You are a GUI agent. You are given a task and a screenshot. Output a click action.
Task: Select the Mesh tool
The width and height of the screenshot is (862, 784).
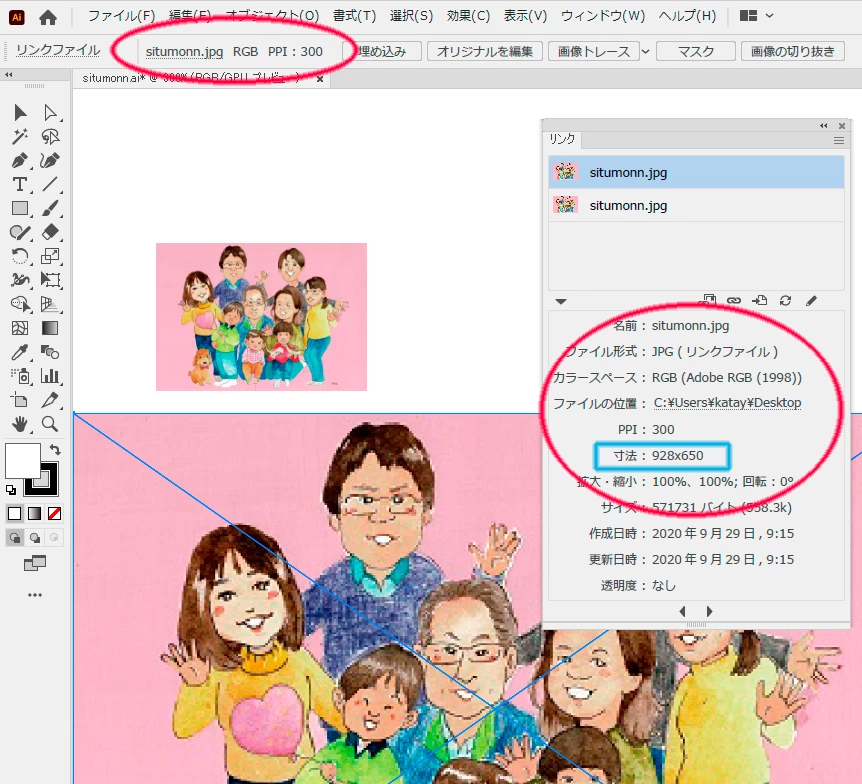[20, 328]
